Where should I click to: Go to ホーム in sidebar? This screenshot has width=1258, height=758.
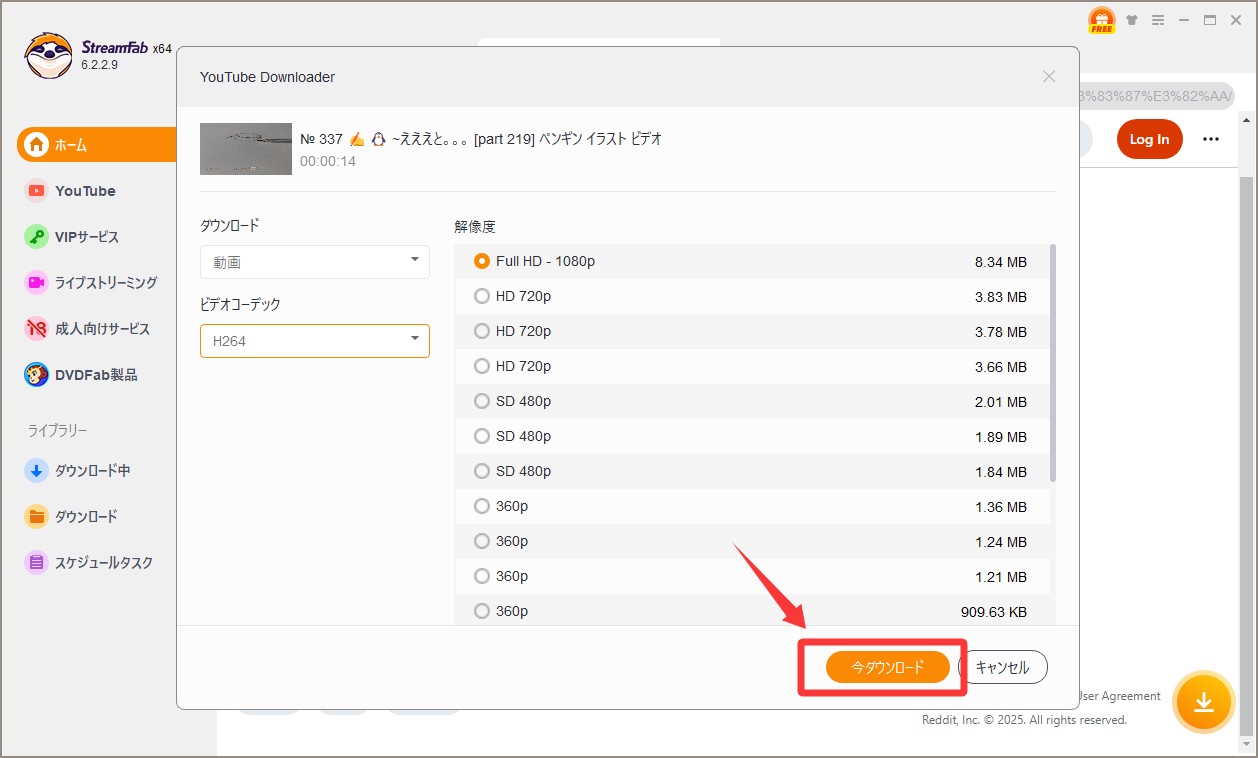[x=97, y=144]
